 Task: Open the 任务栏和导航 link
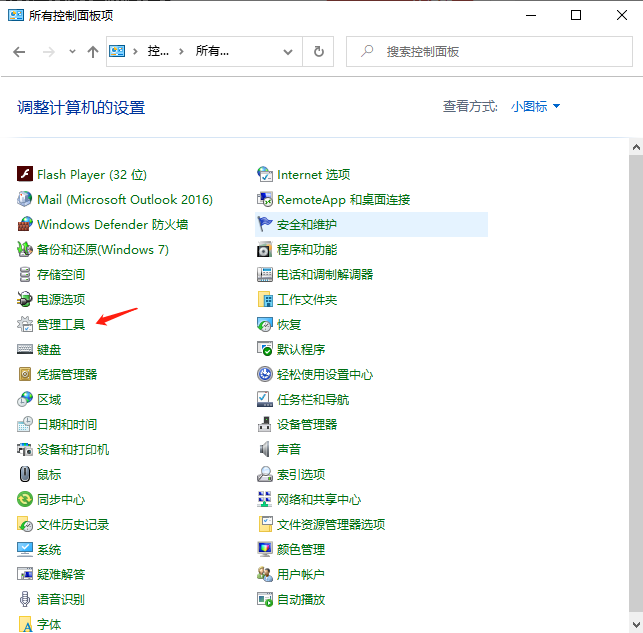click(x=313, y=399)
